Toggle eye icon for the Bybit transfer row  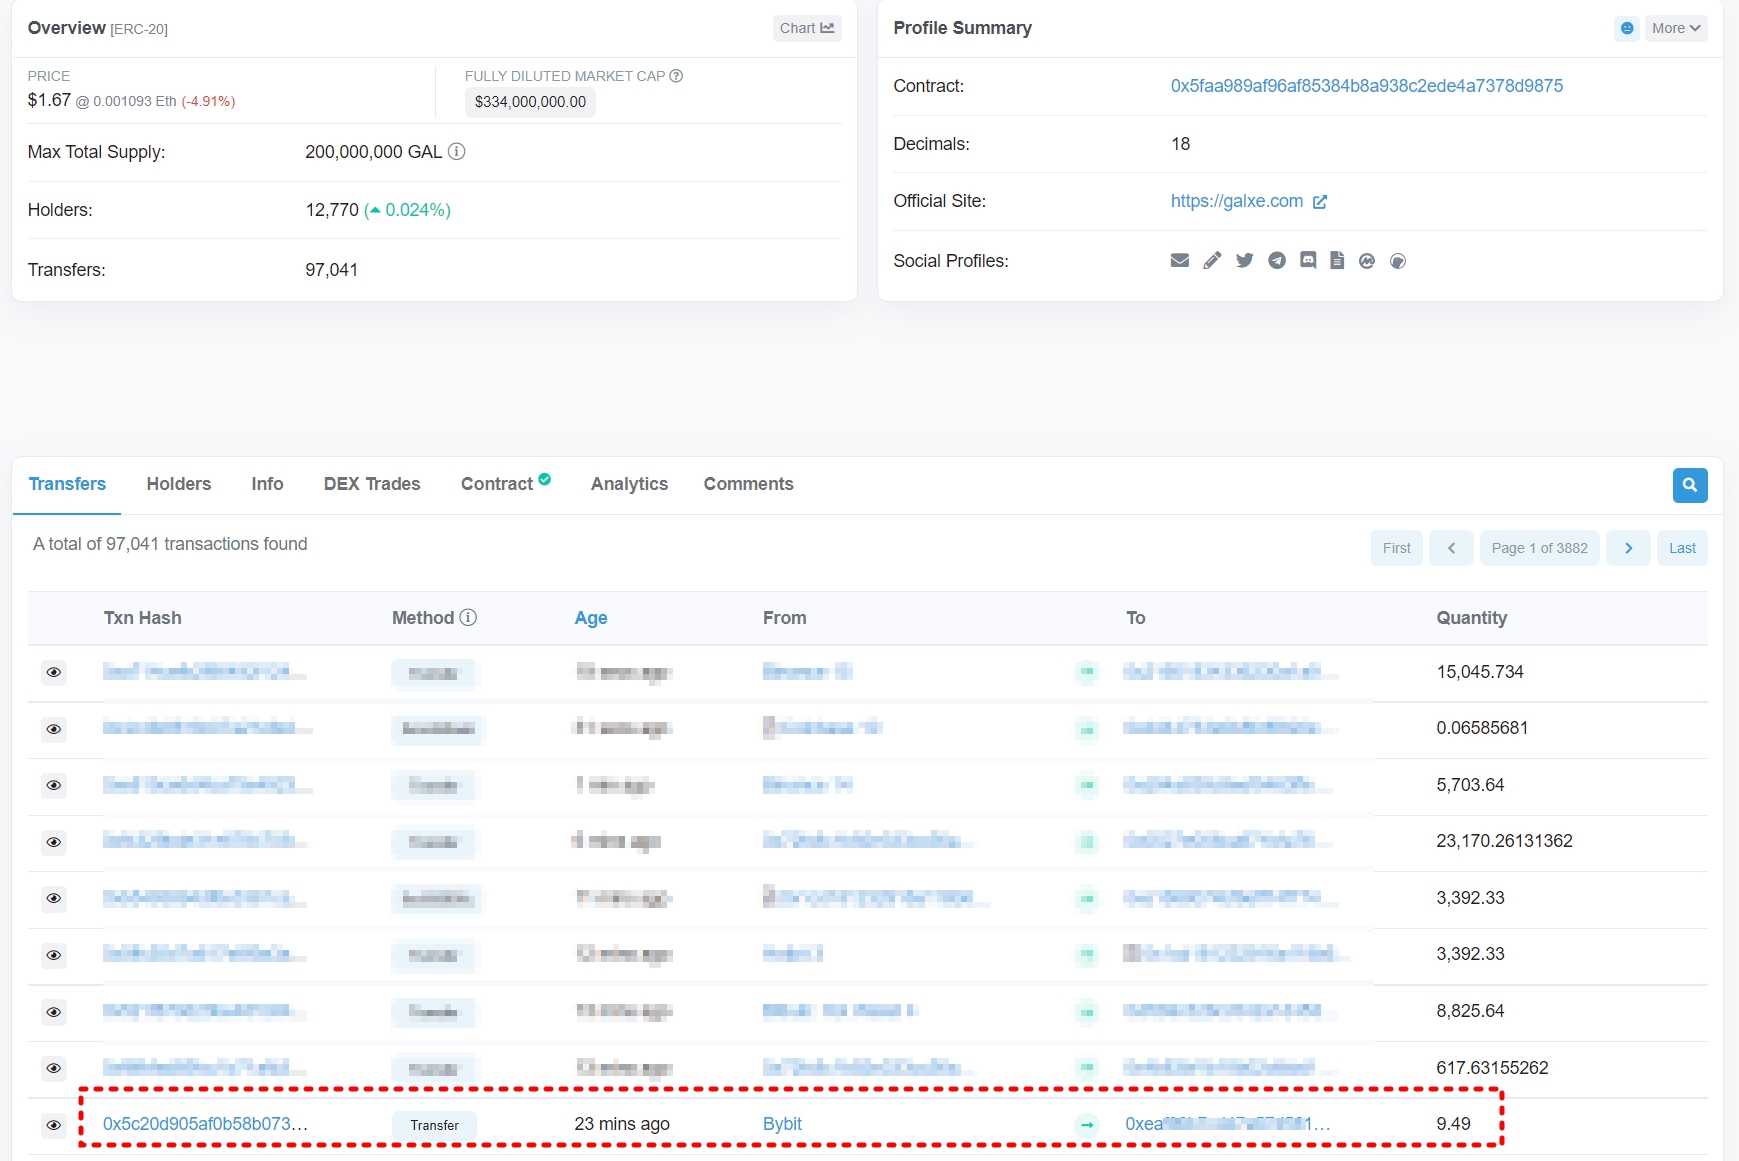point(54,1125)
